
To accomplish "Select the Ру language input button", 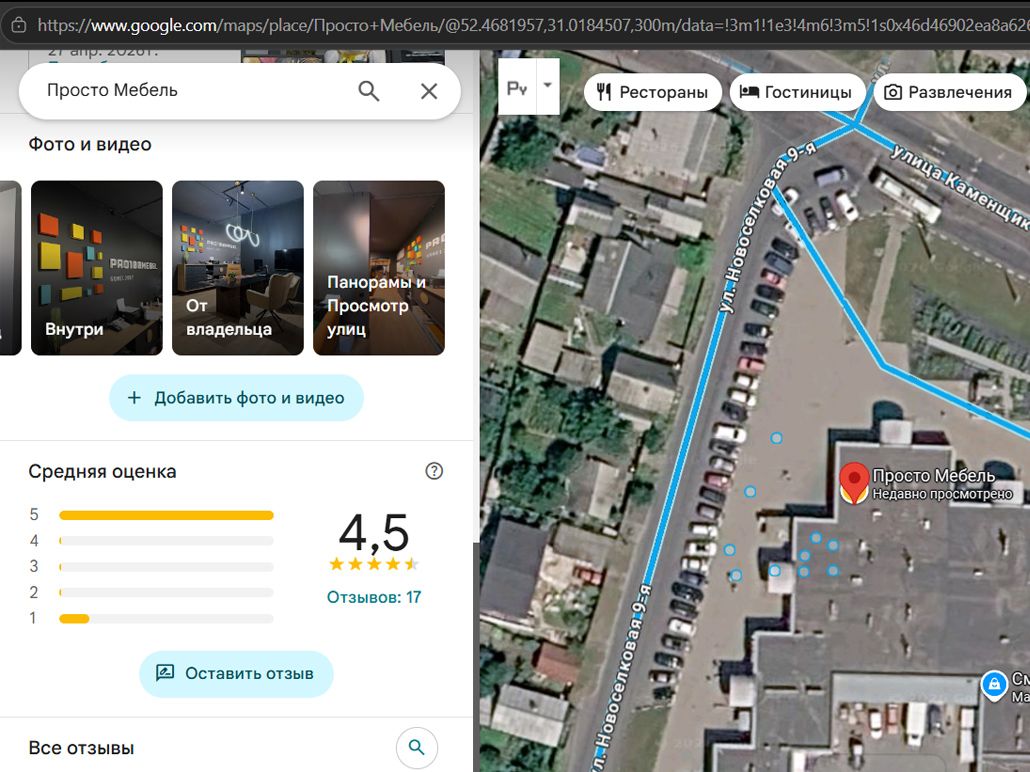I will [x=518, y=87].
